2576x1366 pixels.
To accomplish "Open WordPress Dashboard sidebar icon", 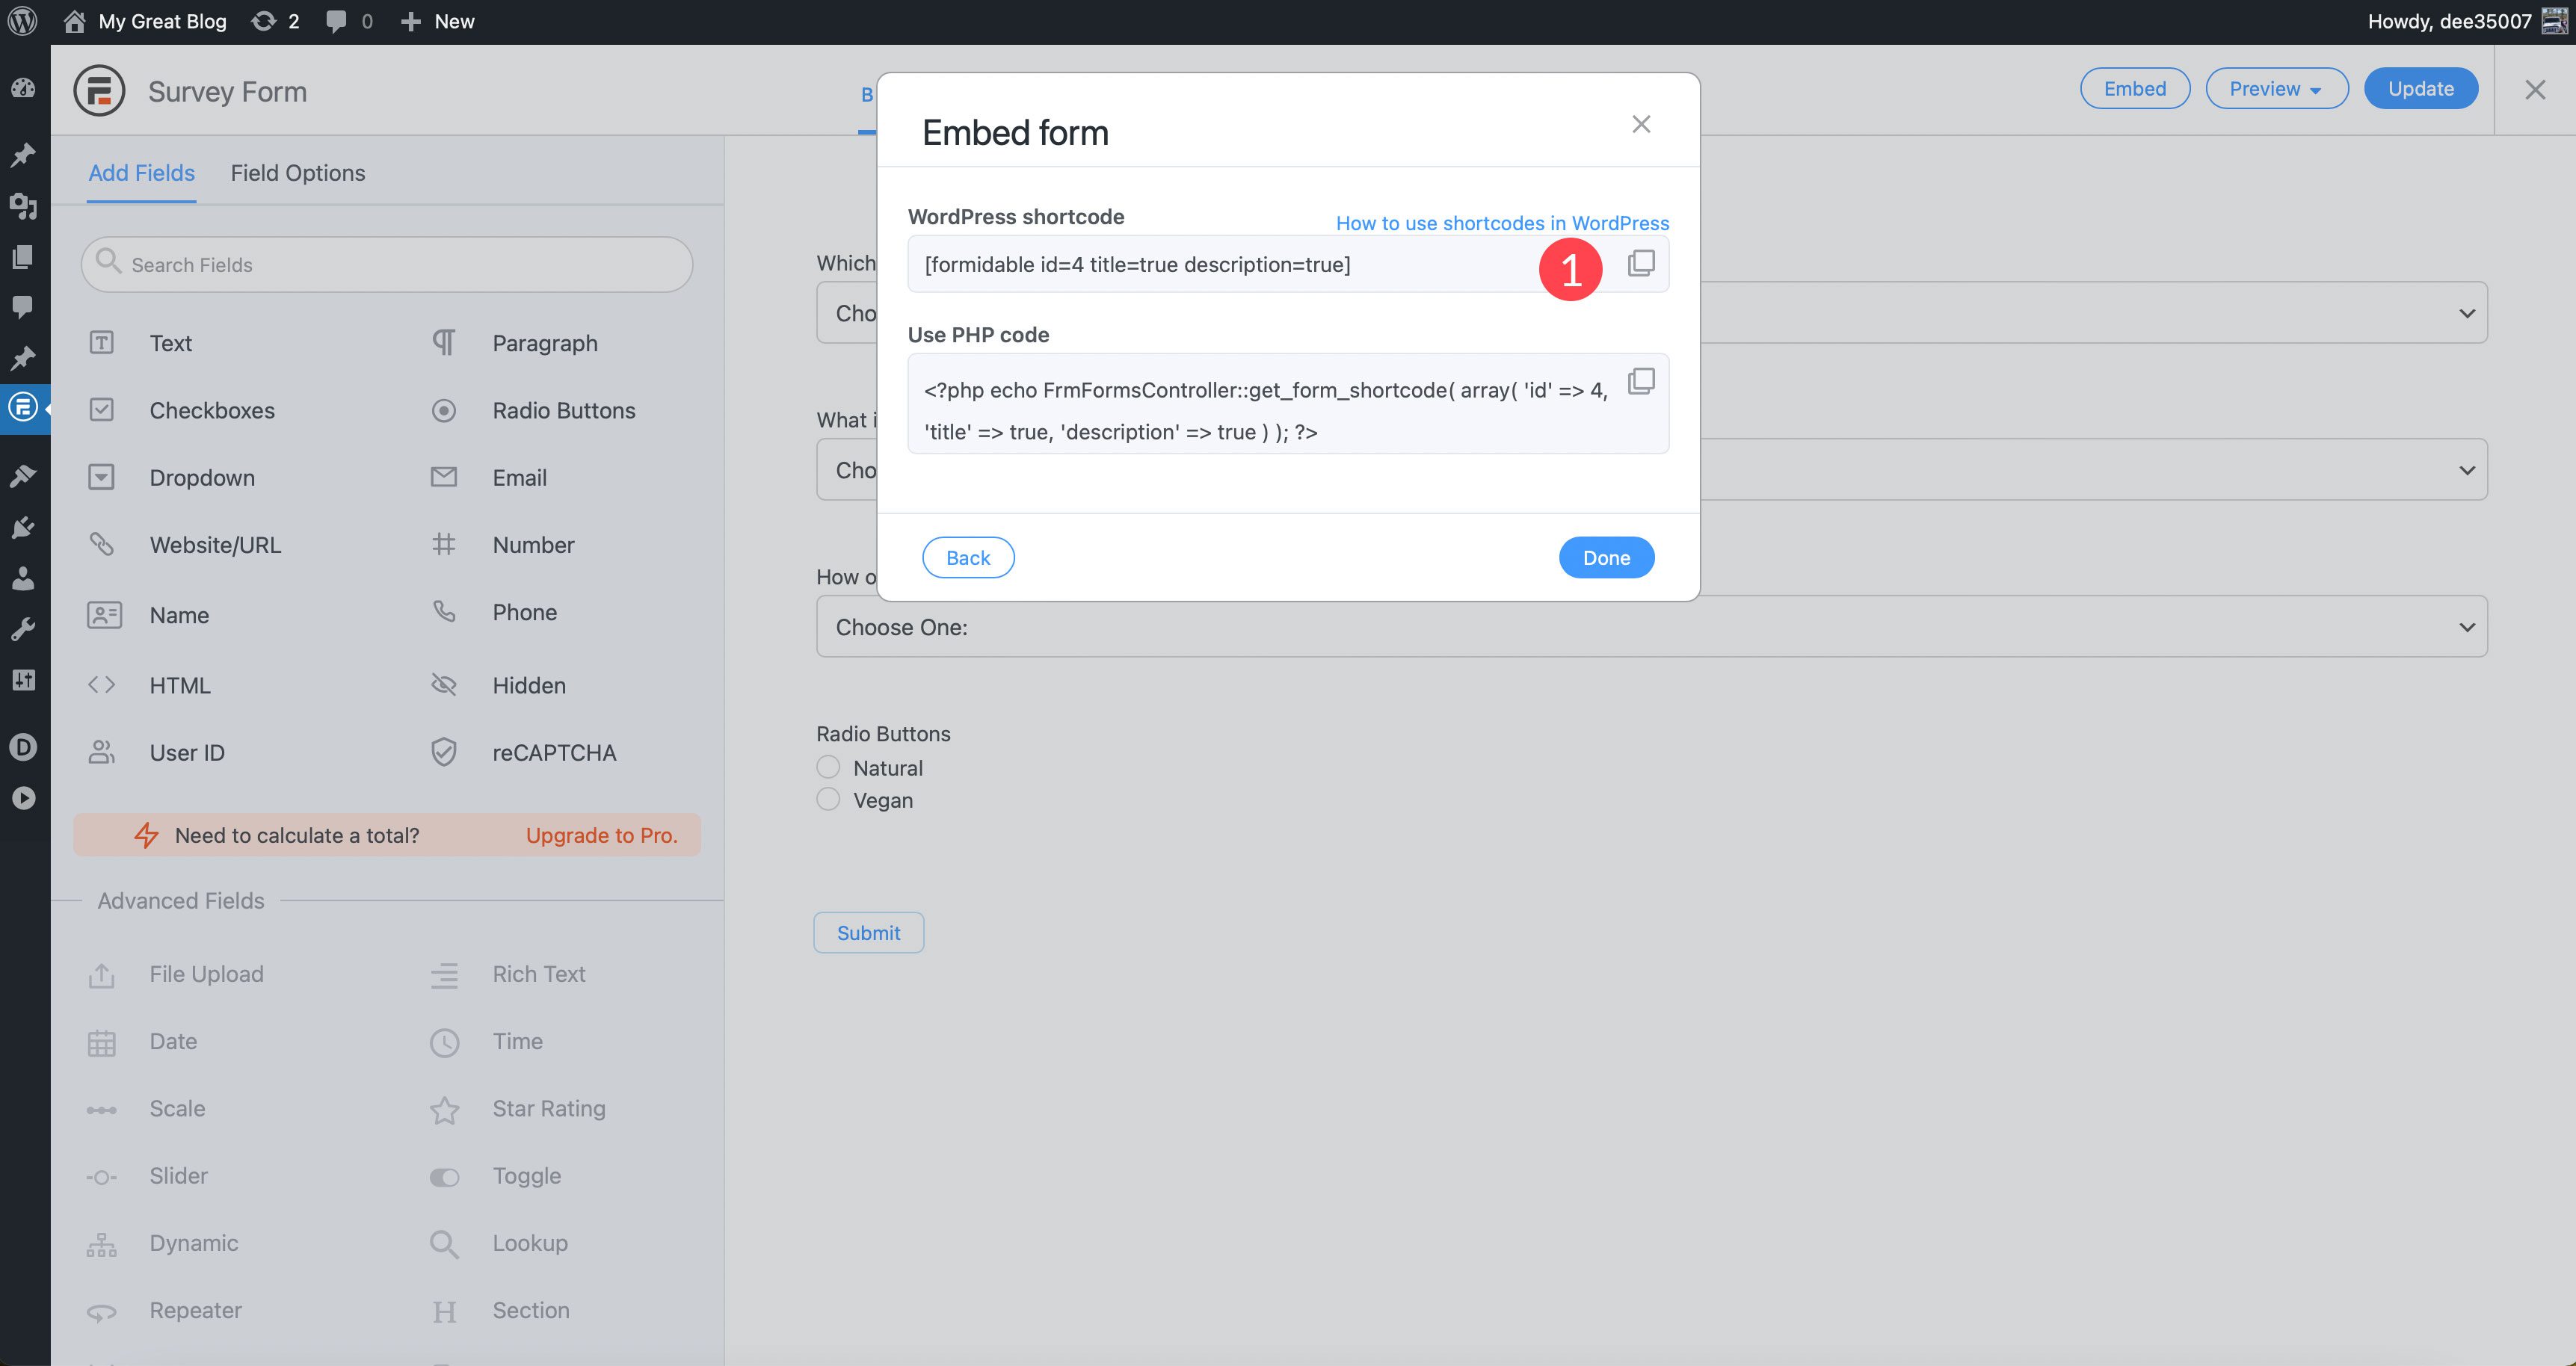I will click(x=23, y=88).
